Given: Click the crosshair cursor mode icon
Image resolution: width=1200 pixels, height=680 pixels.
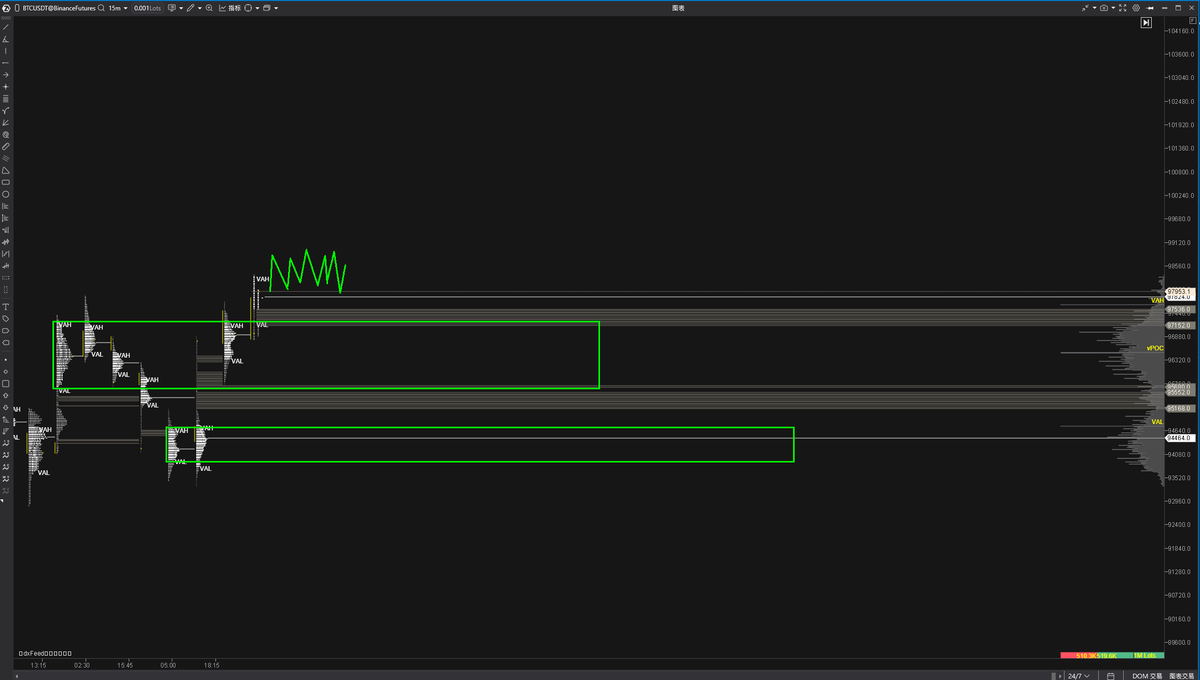Looking at the screenshot, I should 248,8.
